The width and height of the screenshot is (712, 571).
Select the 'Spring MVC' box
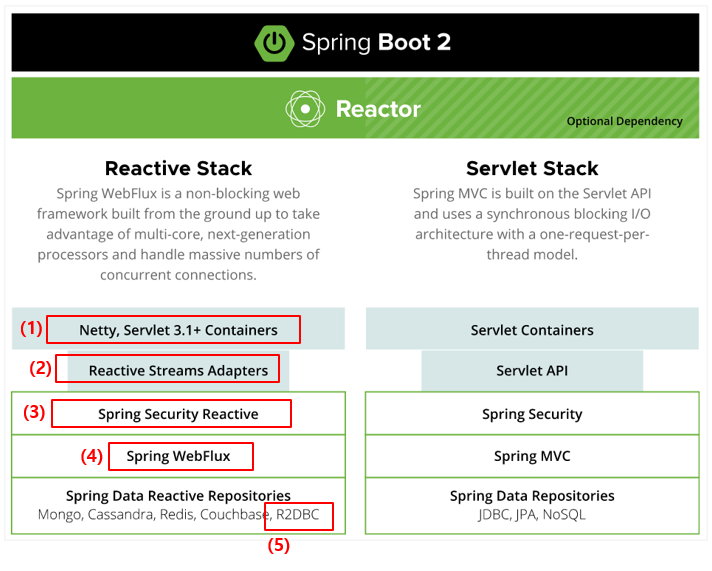(532, 456)
